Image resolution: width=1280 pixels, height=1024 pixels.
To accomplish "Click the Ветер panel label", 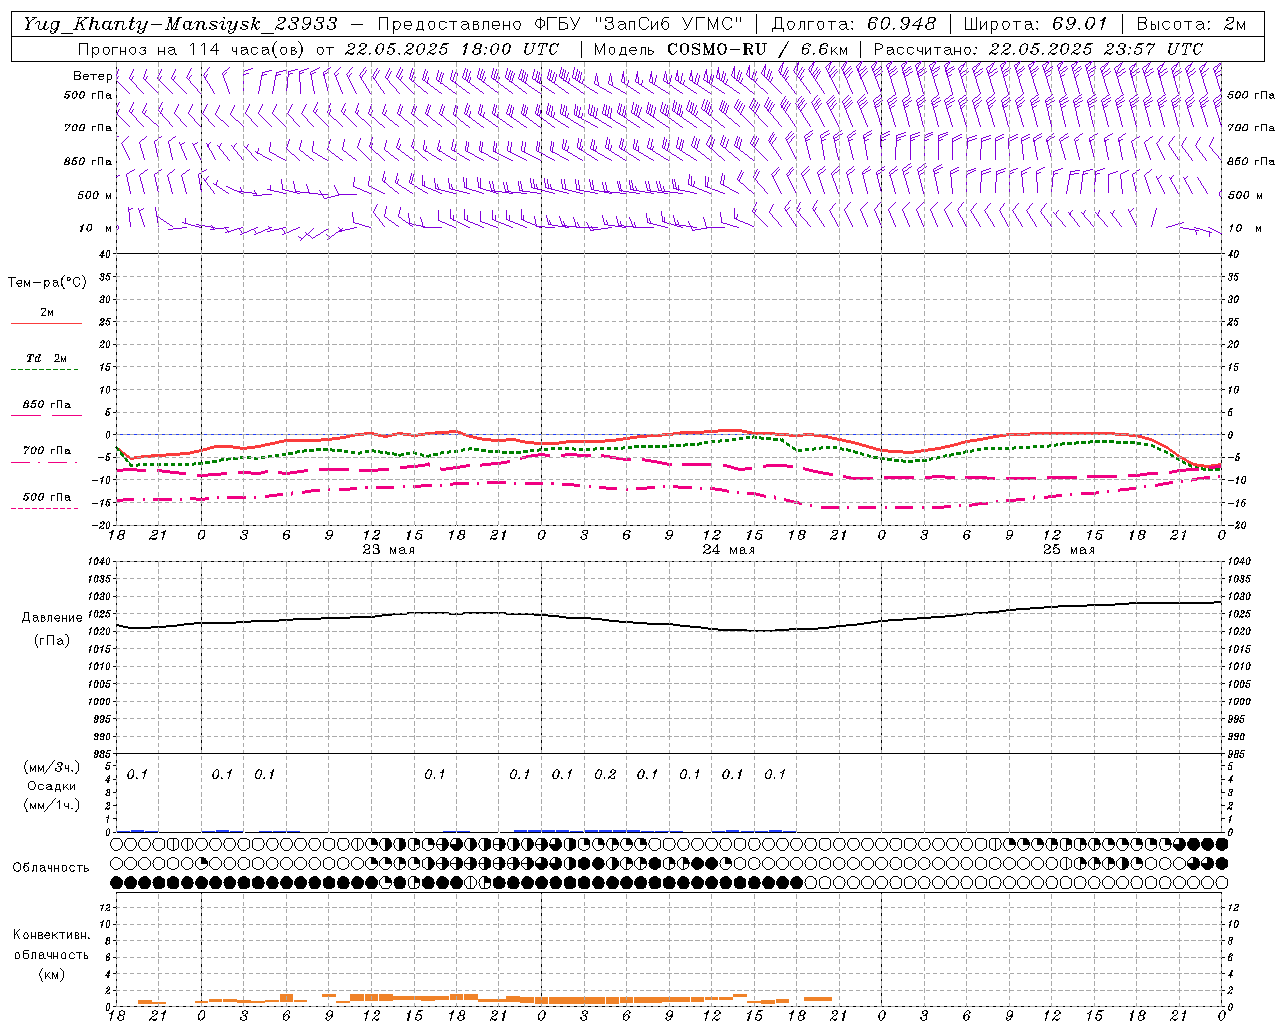I will [93, 76].
